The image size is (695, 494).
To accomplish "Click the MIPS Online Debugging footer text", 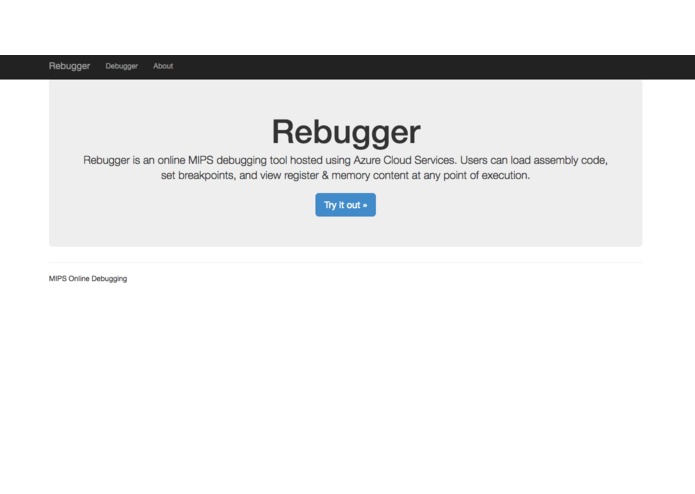I will click(x=88, y=279).
